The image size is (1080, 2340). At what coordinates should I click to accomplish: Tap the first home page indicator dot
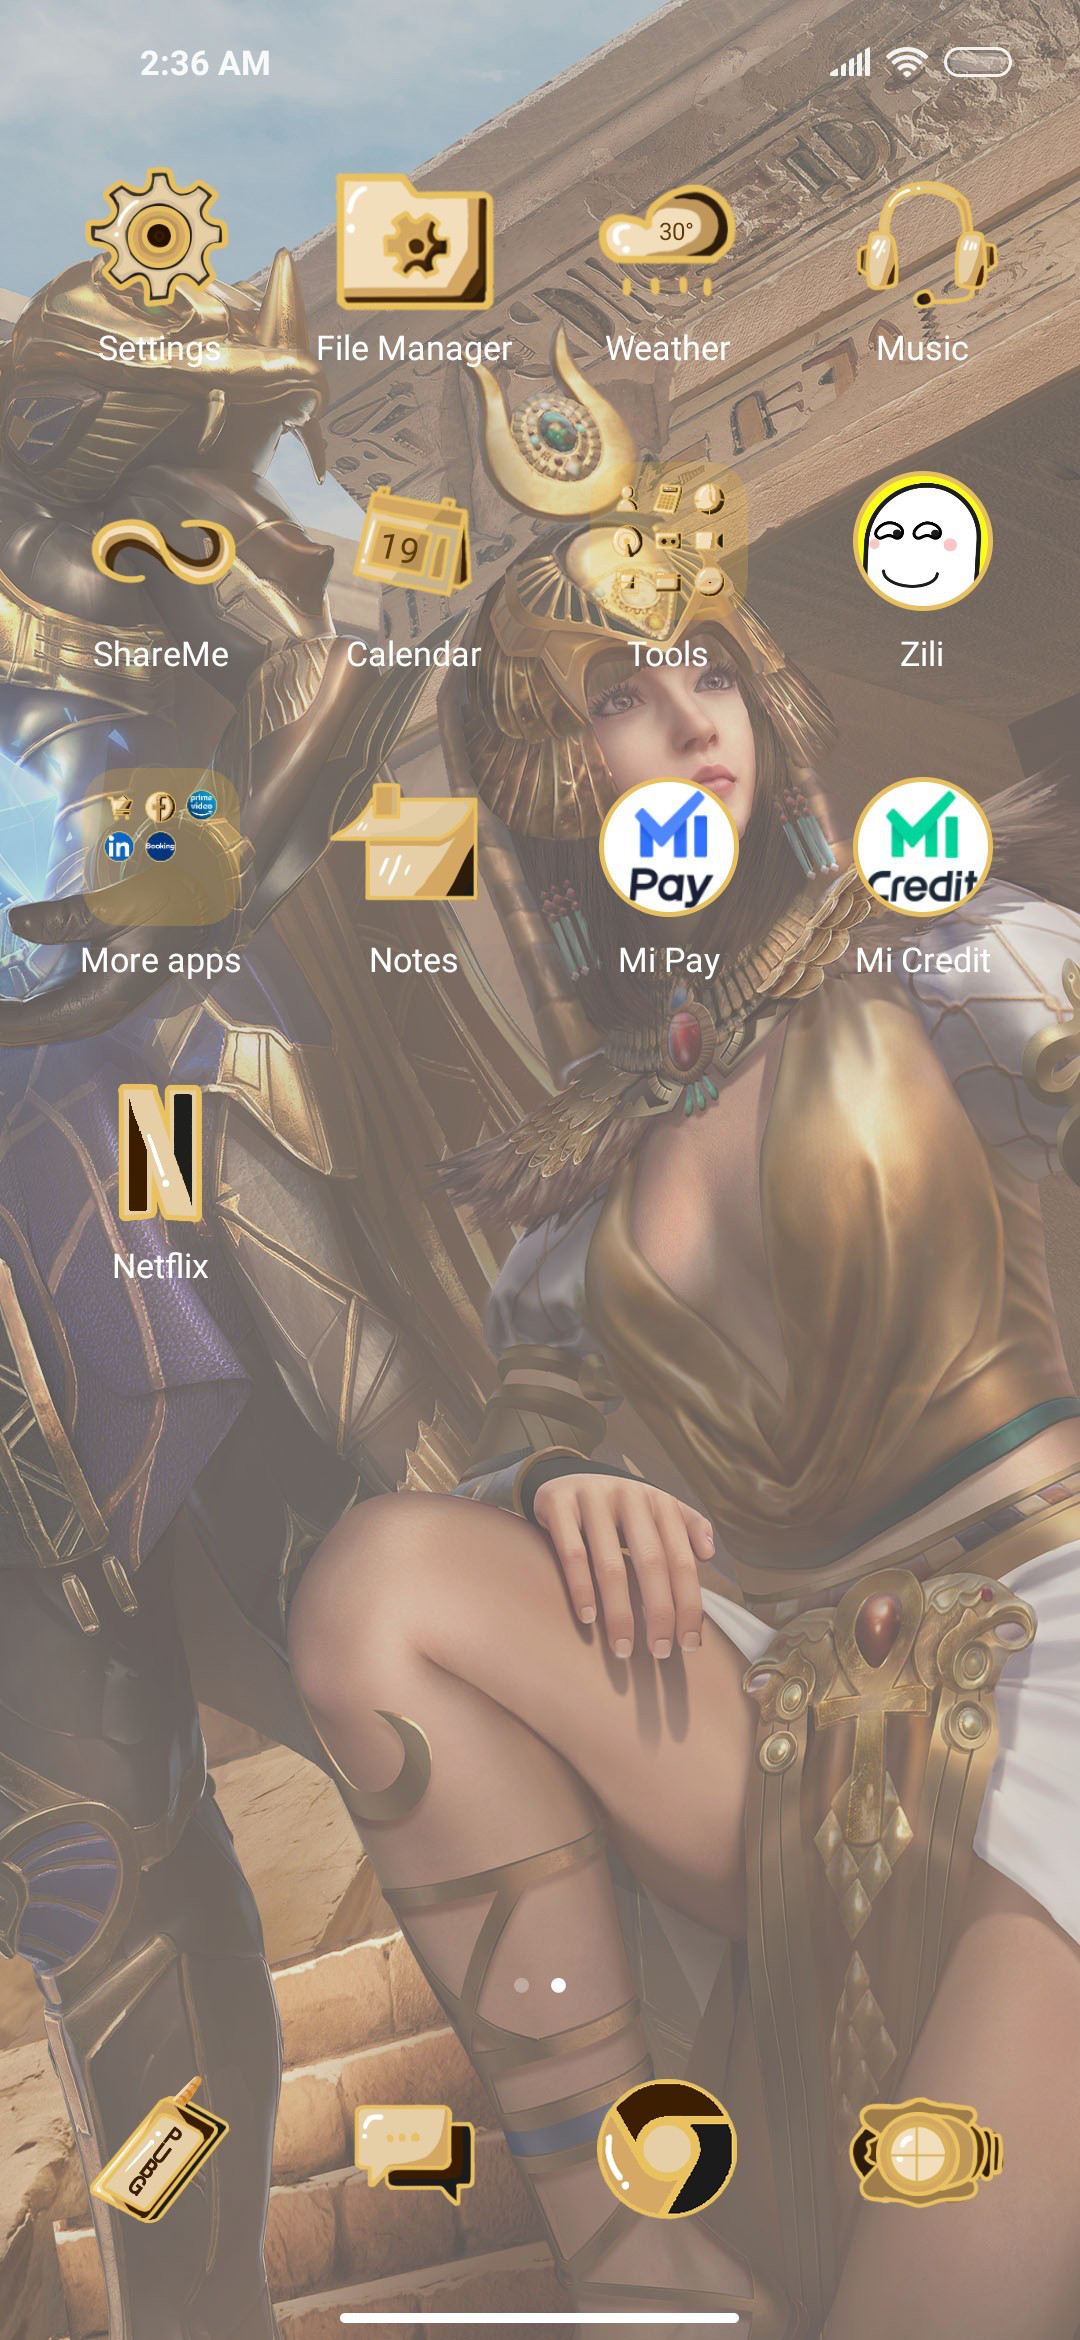pyautogui.click(x=521, y=1985)
